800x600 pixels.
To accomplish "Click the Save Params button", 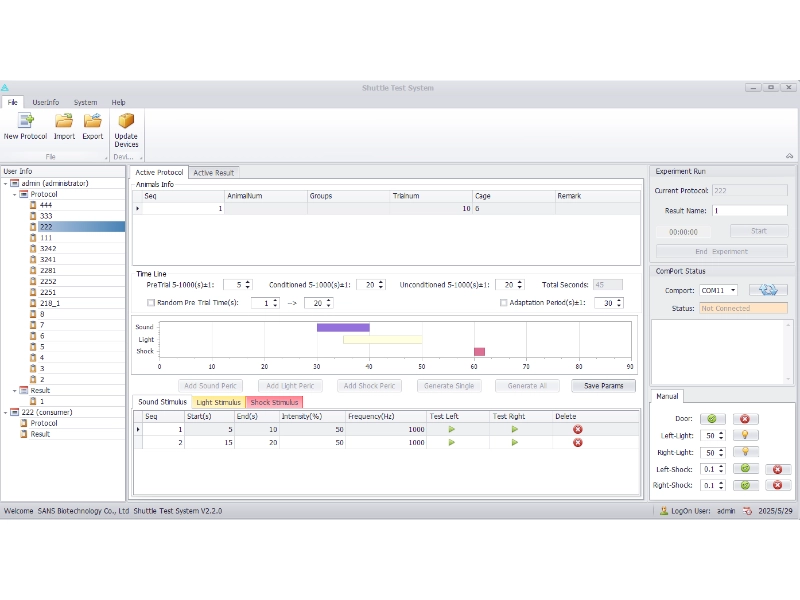I will pyautogui.click(x=604, y=386).
